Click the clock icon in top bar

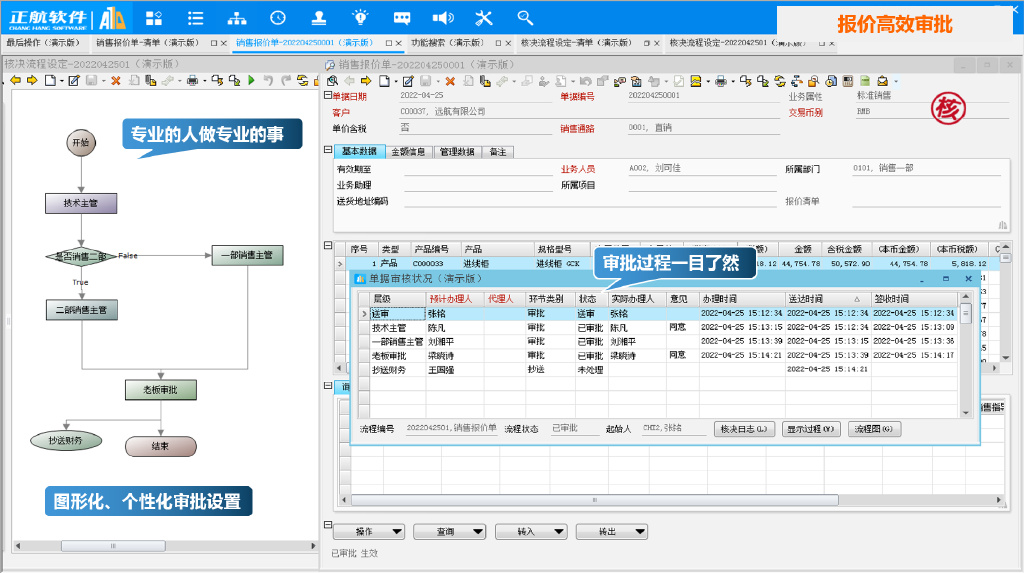(x=278, y=18)
